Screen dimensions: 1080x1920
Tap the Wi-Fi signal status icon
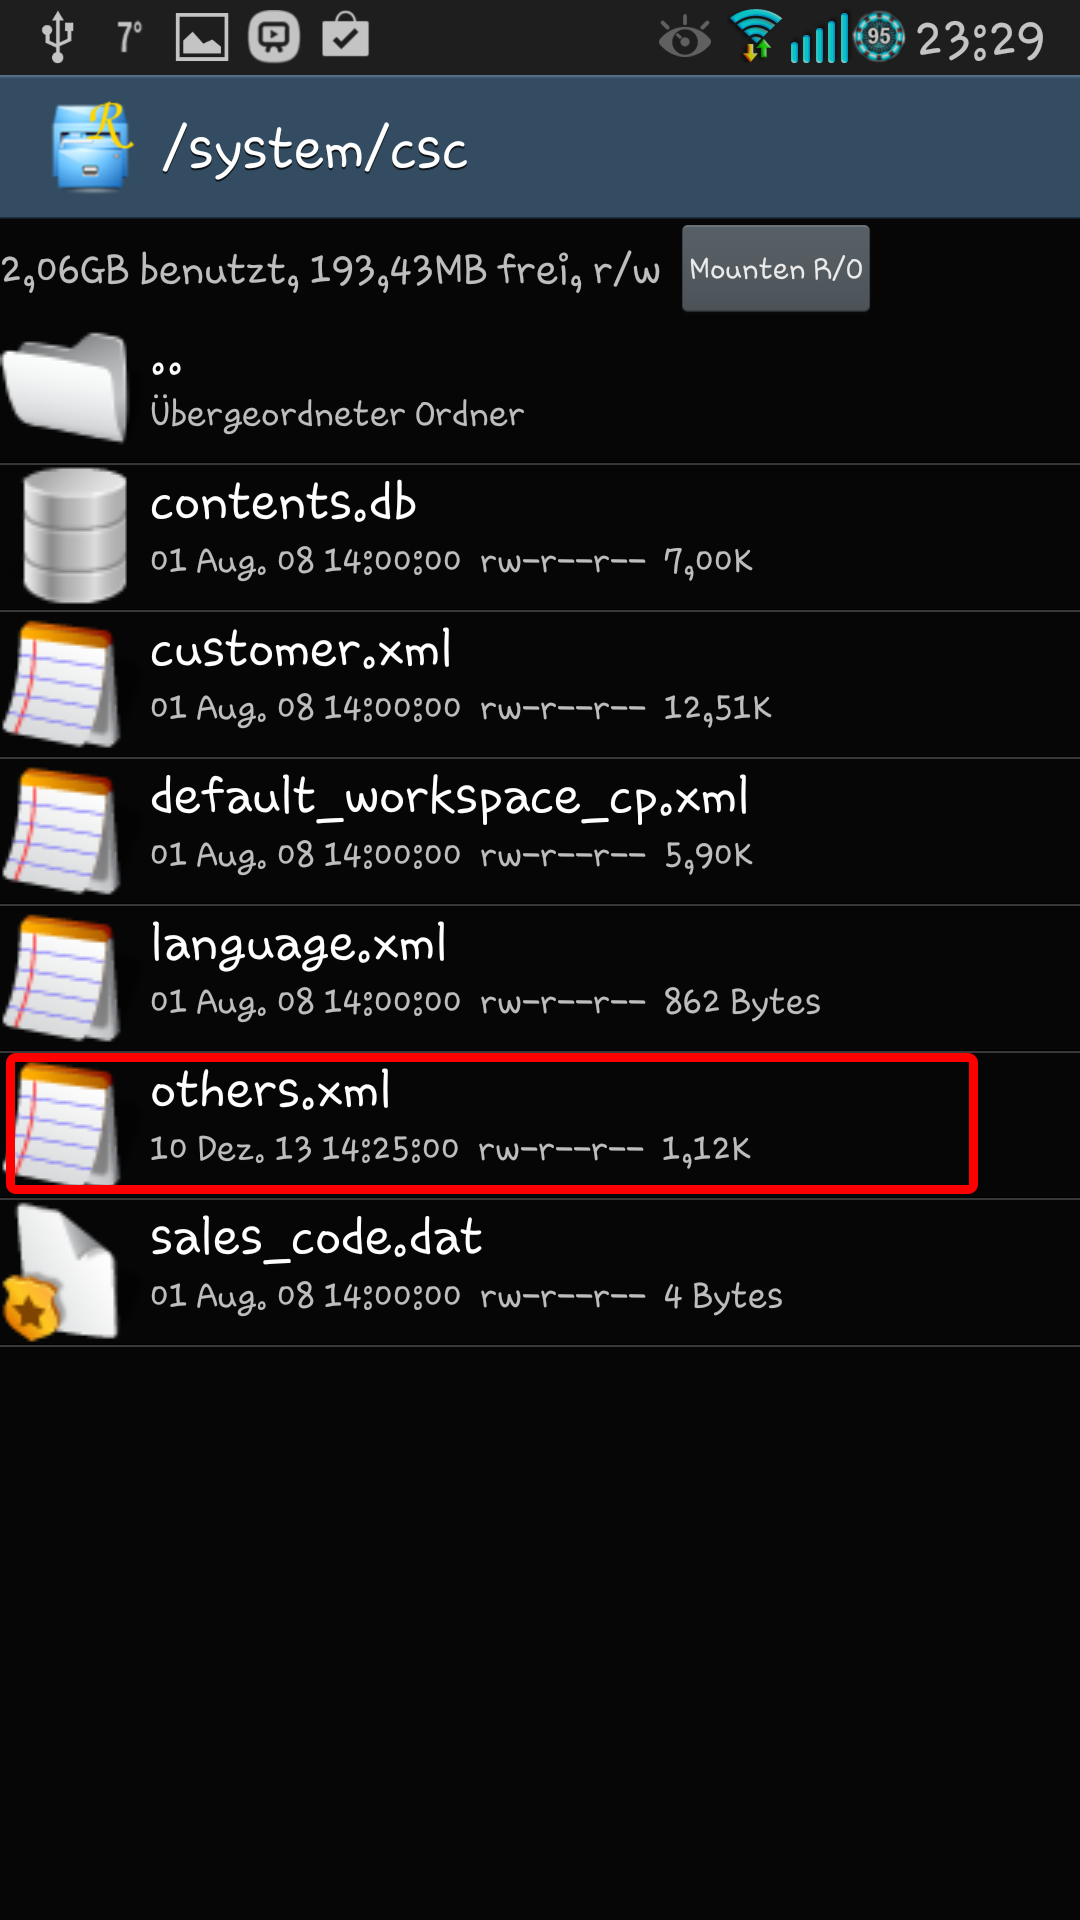pos(756,36)
